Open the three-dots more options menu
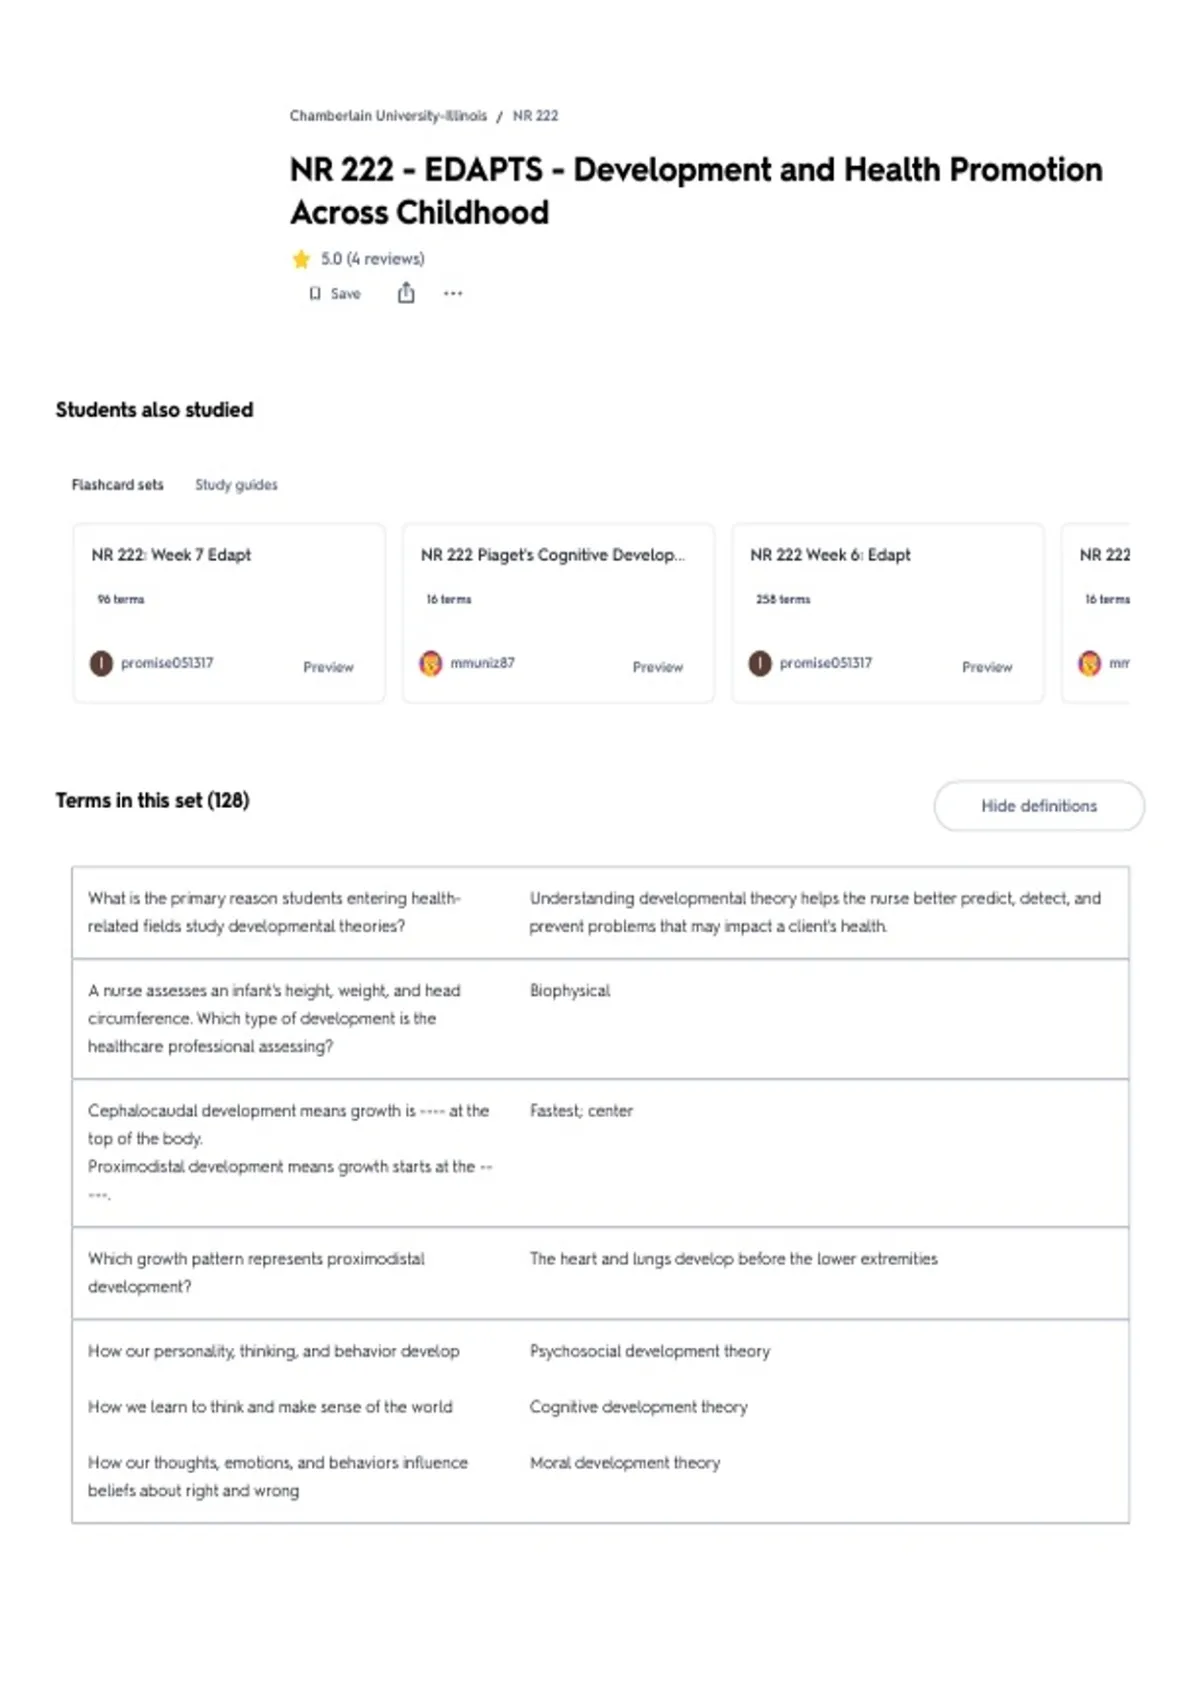Viewport: 1200px width, 1700px height. [x=453, y=294]
